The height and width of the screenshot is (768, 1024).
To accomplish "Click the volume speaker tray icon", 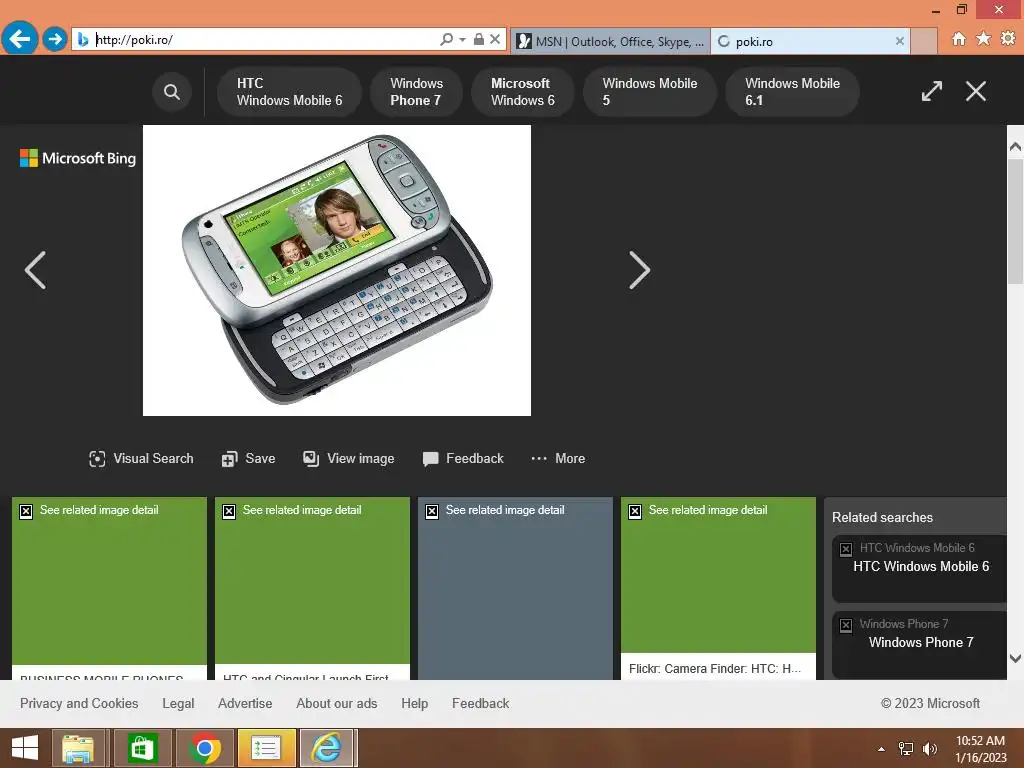I will click(930, 748).
